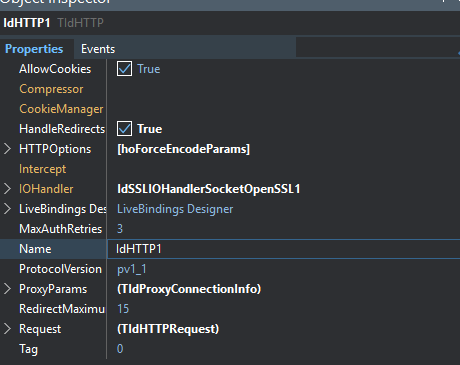This screenshot has height=365, width=460.
Task: Select the Request property name
Action: [x=40, y=329]
